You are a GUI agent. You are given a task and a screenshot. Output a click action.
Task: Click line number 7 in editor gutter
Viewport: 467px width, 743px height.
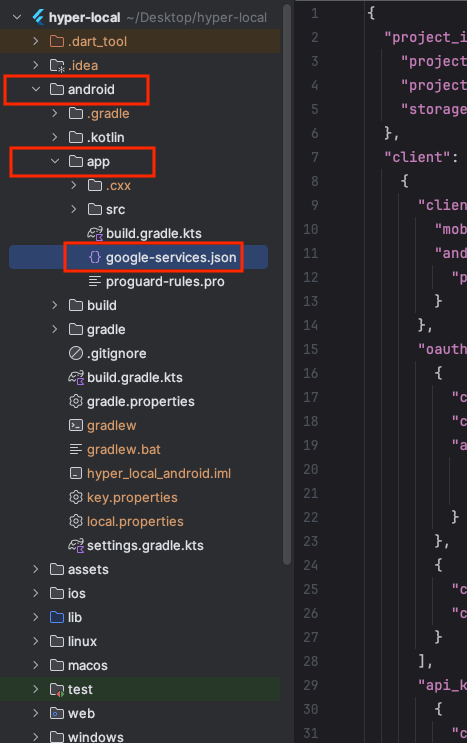[x=314, y=157]
